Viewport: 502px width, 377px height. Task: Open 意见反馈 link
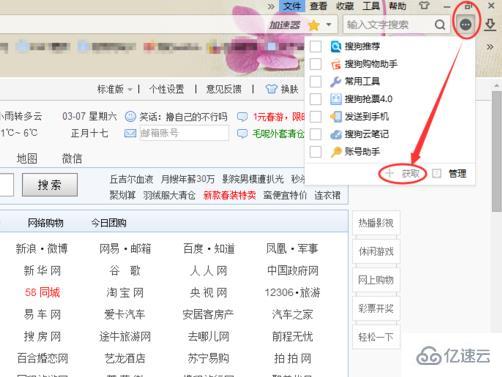pyautogui.click(x=224, y=89)
